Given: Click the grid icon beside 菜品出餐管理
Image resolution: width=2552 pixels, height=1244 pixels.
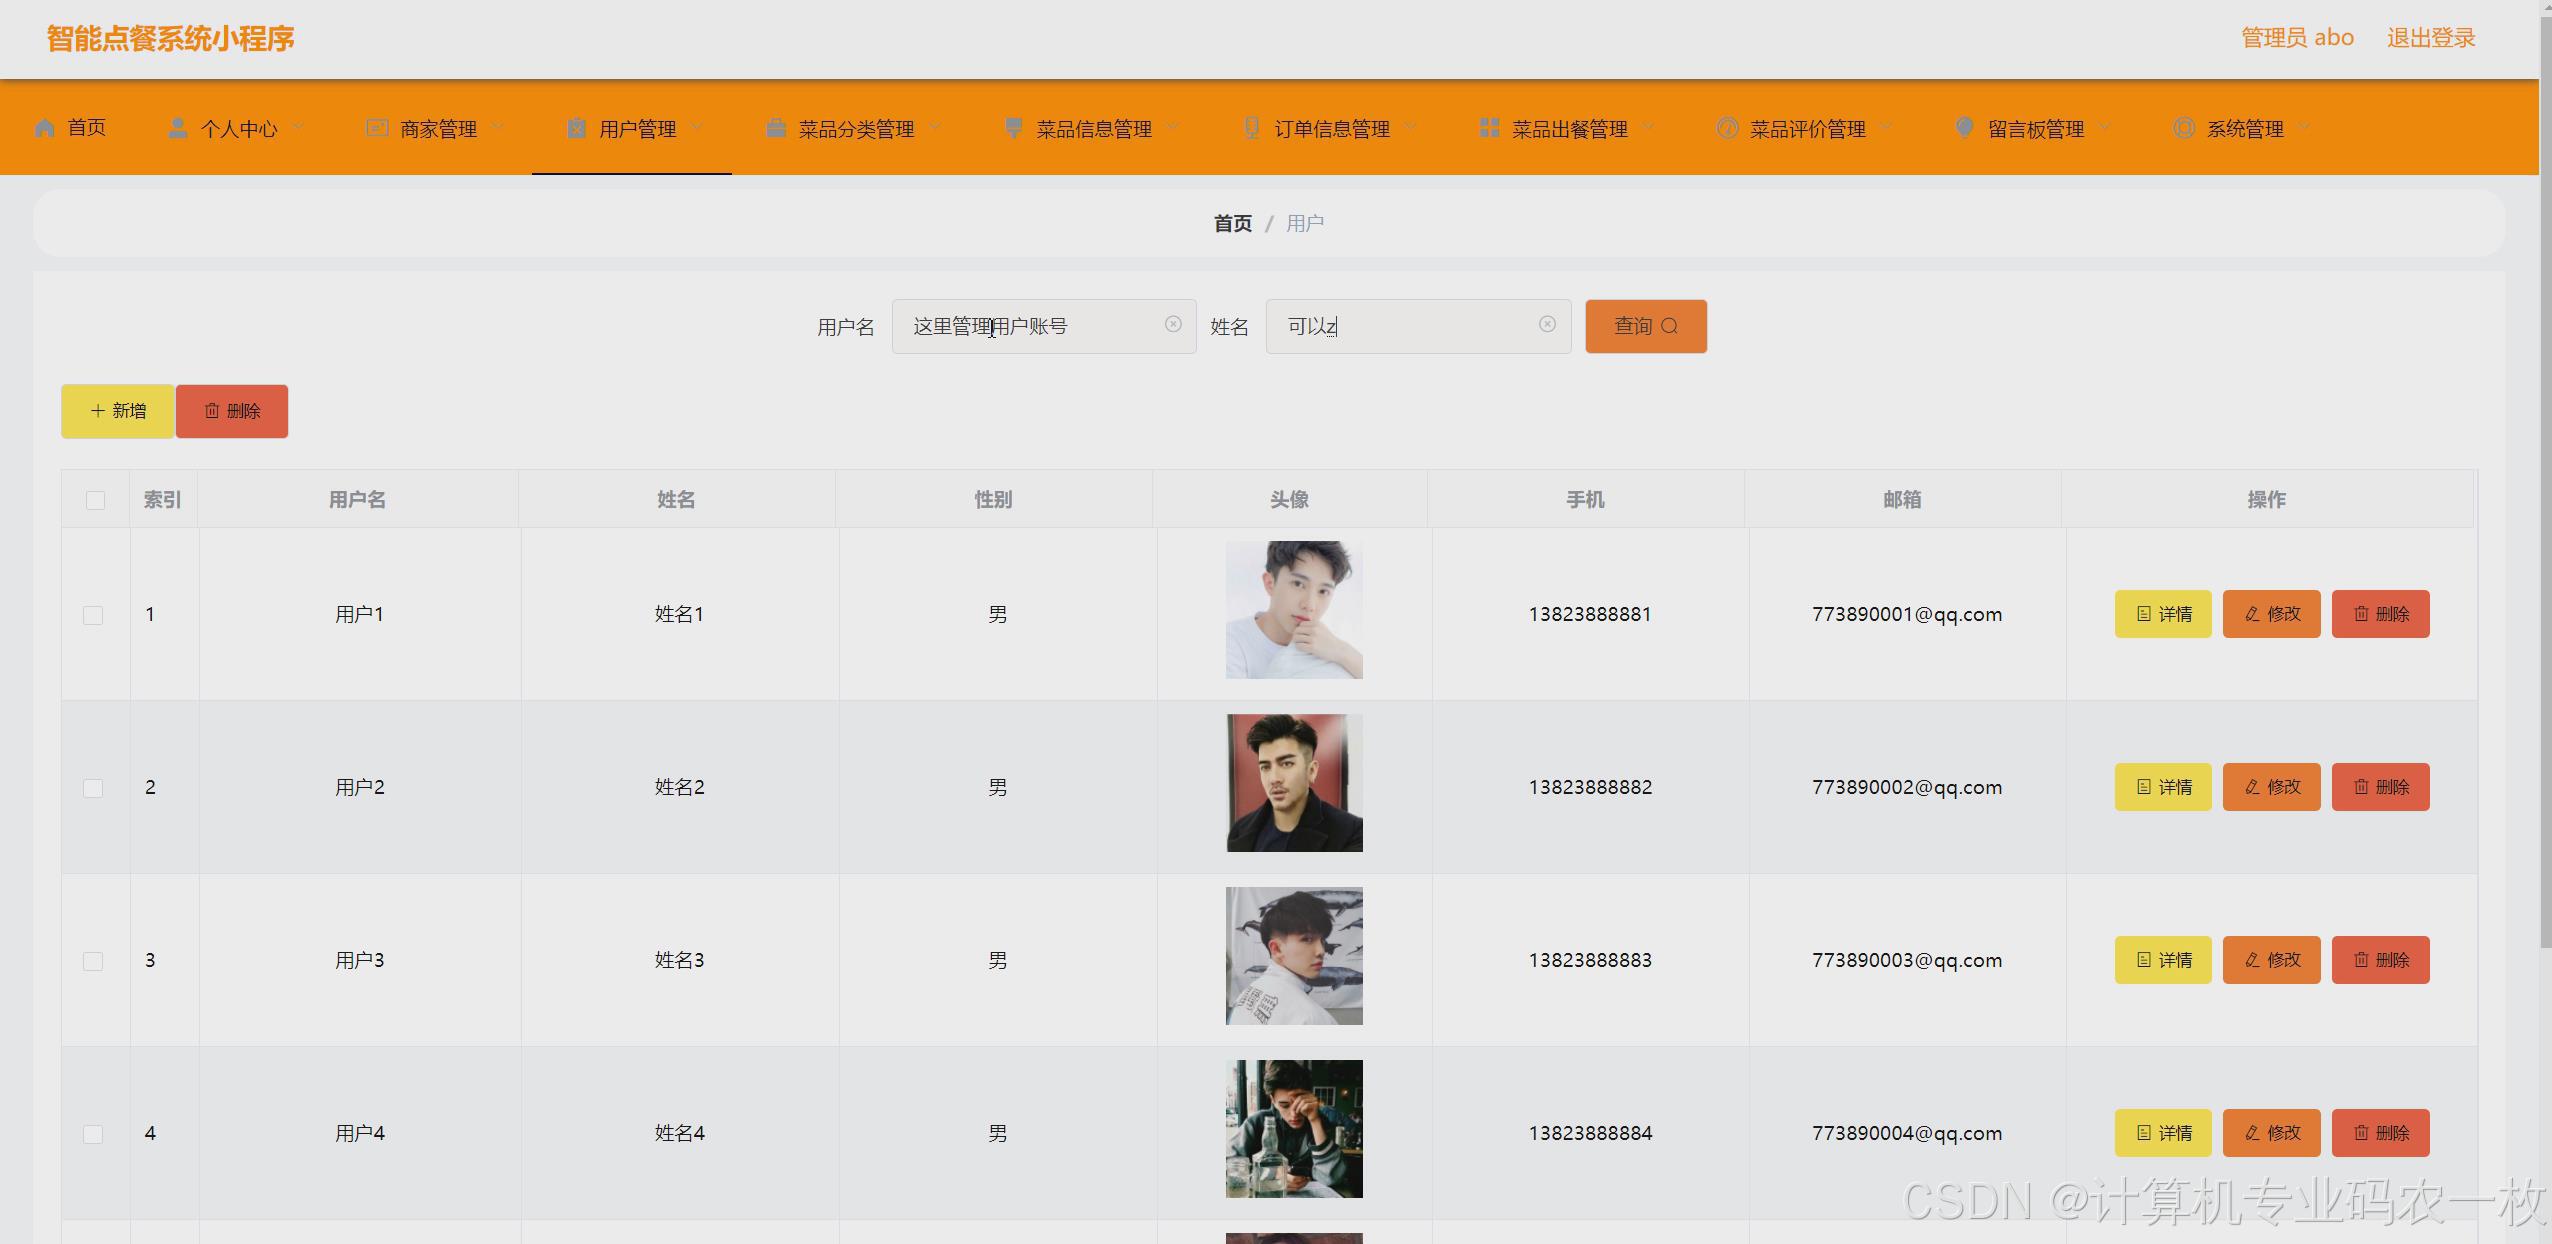Looking at the screenshot, I should 1489,128.
